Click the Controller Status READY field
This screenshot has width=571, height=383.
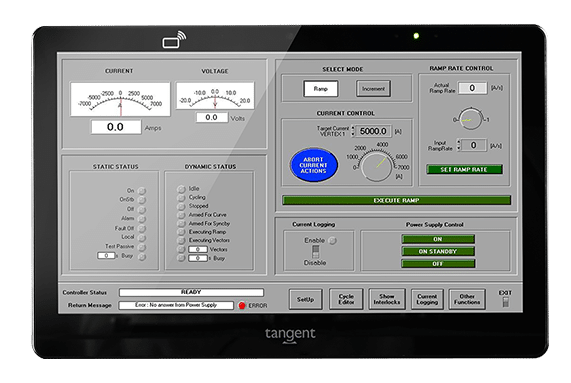pyautogui.click(x=191, y=292)
